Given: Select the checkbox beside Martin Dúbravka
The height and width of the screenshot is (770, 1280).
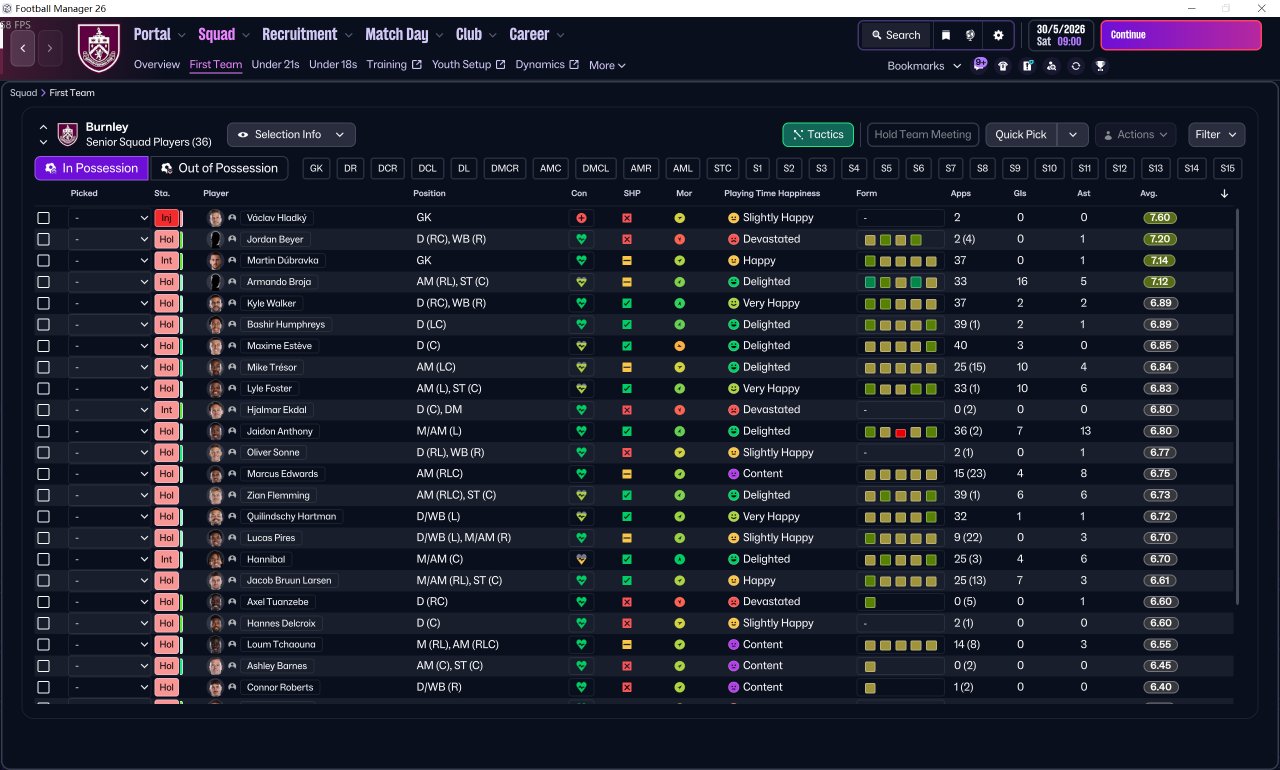Looking at the screenshot, I should pos(43,260).
